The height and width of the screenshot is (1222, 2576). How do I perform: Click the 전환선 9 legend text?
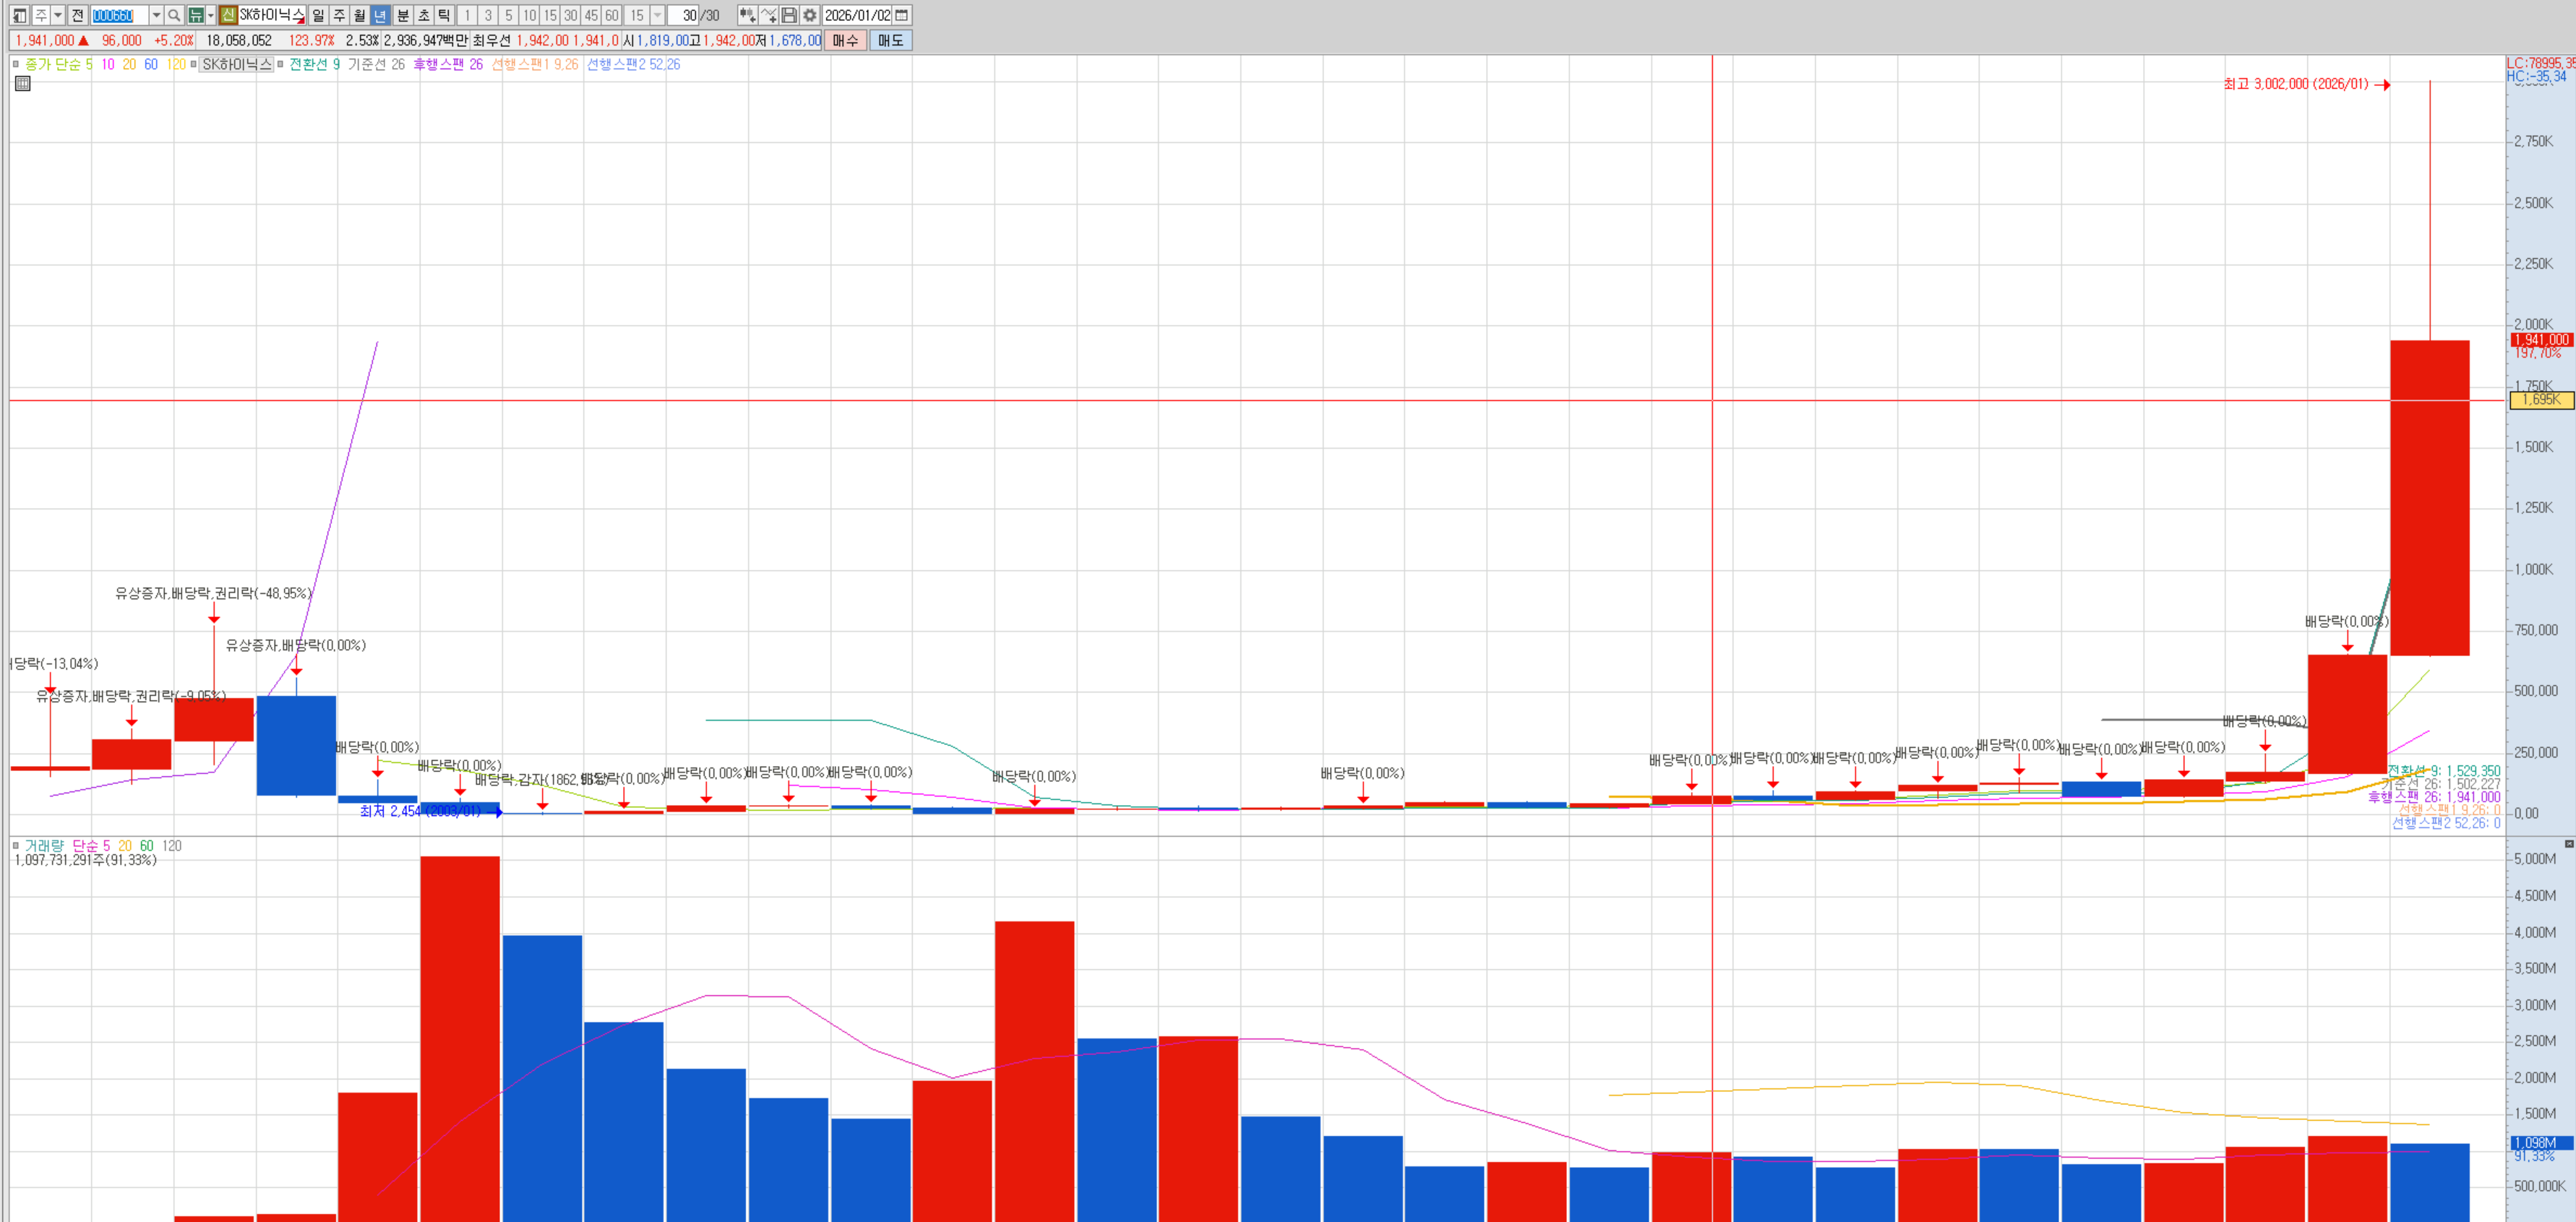tap(315, 64)
